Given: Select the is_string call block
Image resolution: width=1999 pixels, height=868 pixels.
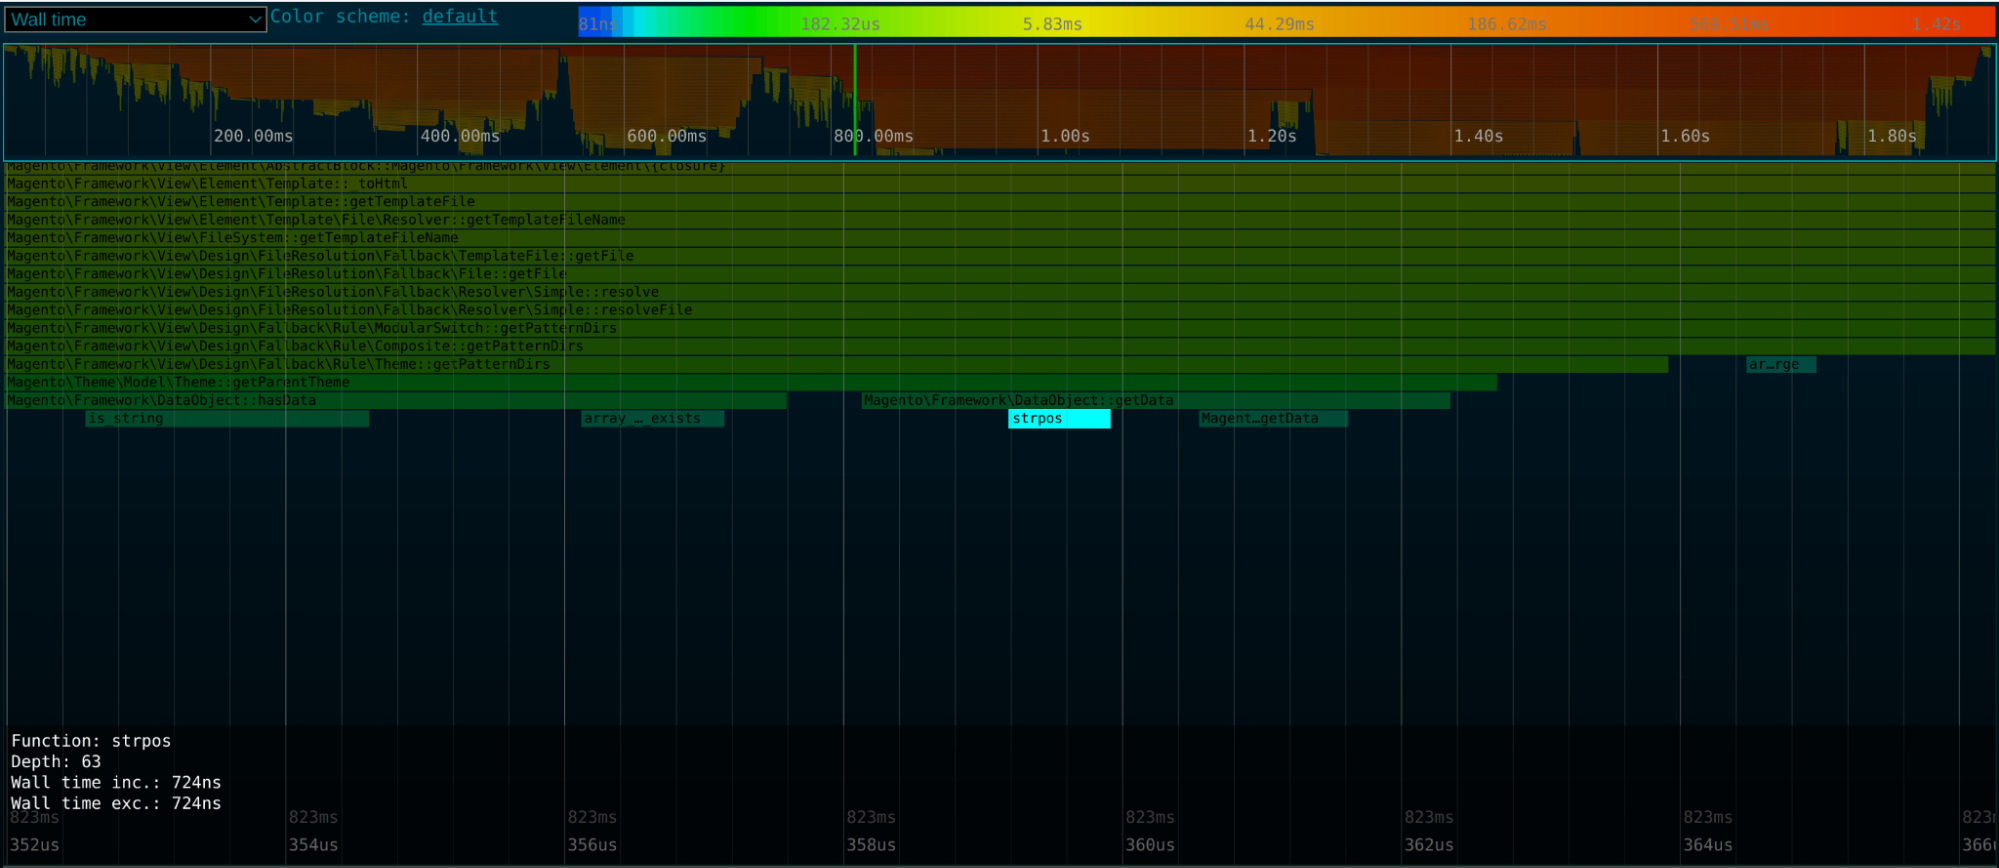Looking at the screenshot, I should (227, 418).
